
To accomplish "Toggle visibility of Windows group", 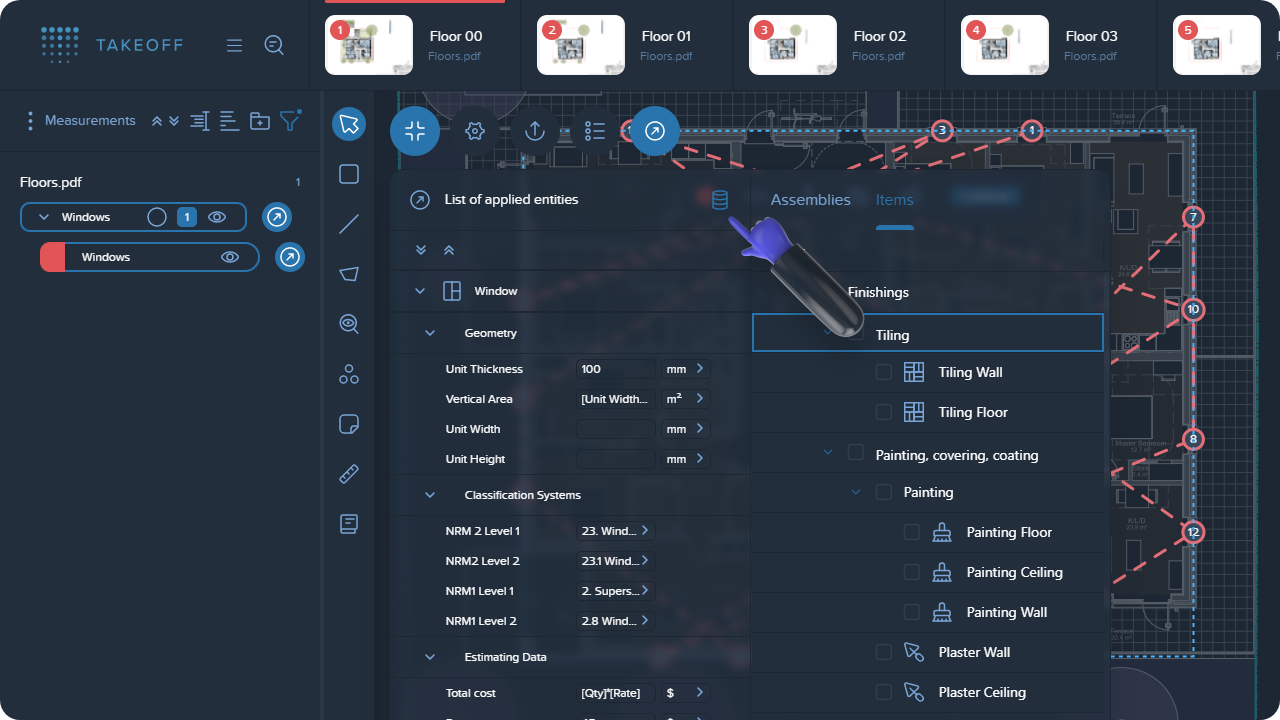I will 216,217.
